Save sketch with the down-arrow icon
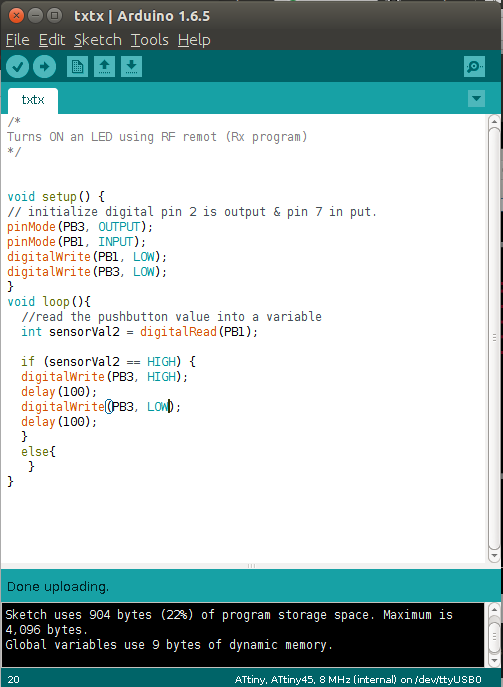This screenshot has height=687, width=503. click(x=131, y=67)
